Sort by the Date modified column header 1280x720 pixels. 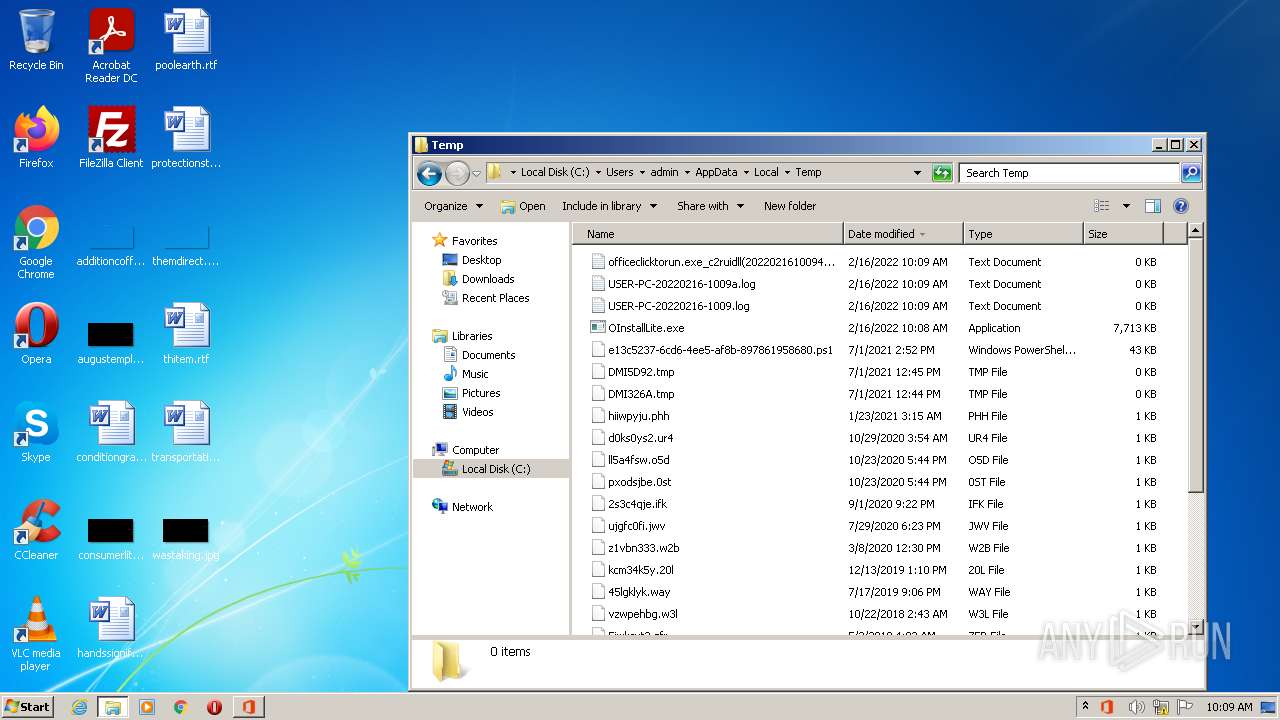(903, 234)
